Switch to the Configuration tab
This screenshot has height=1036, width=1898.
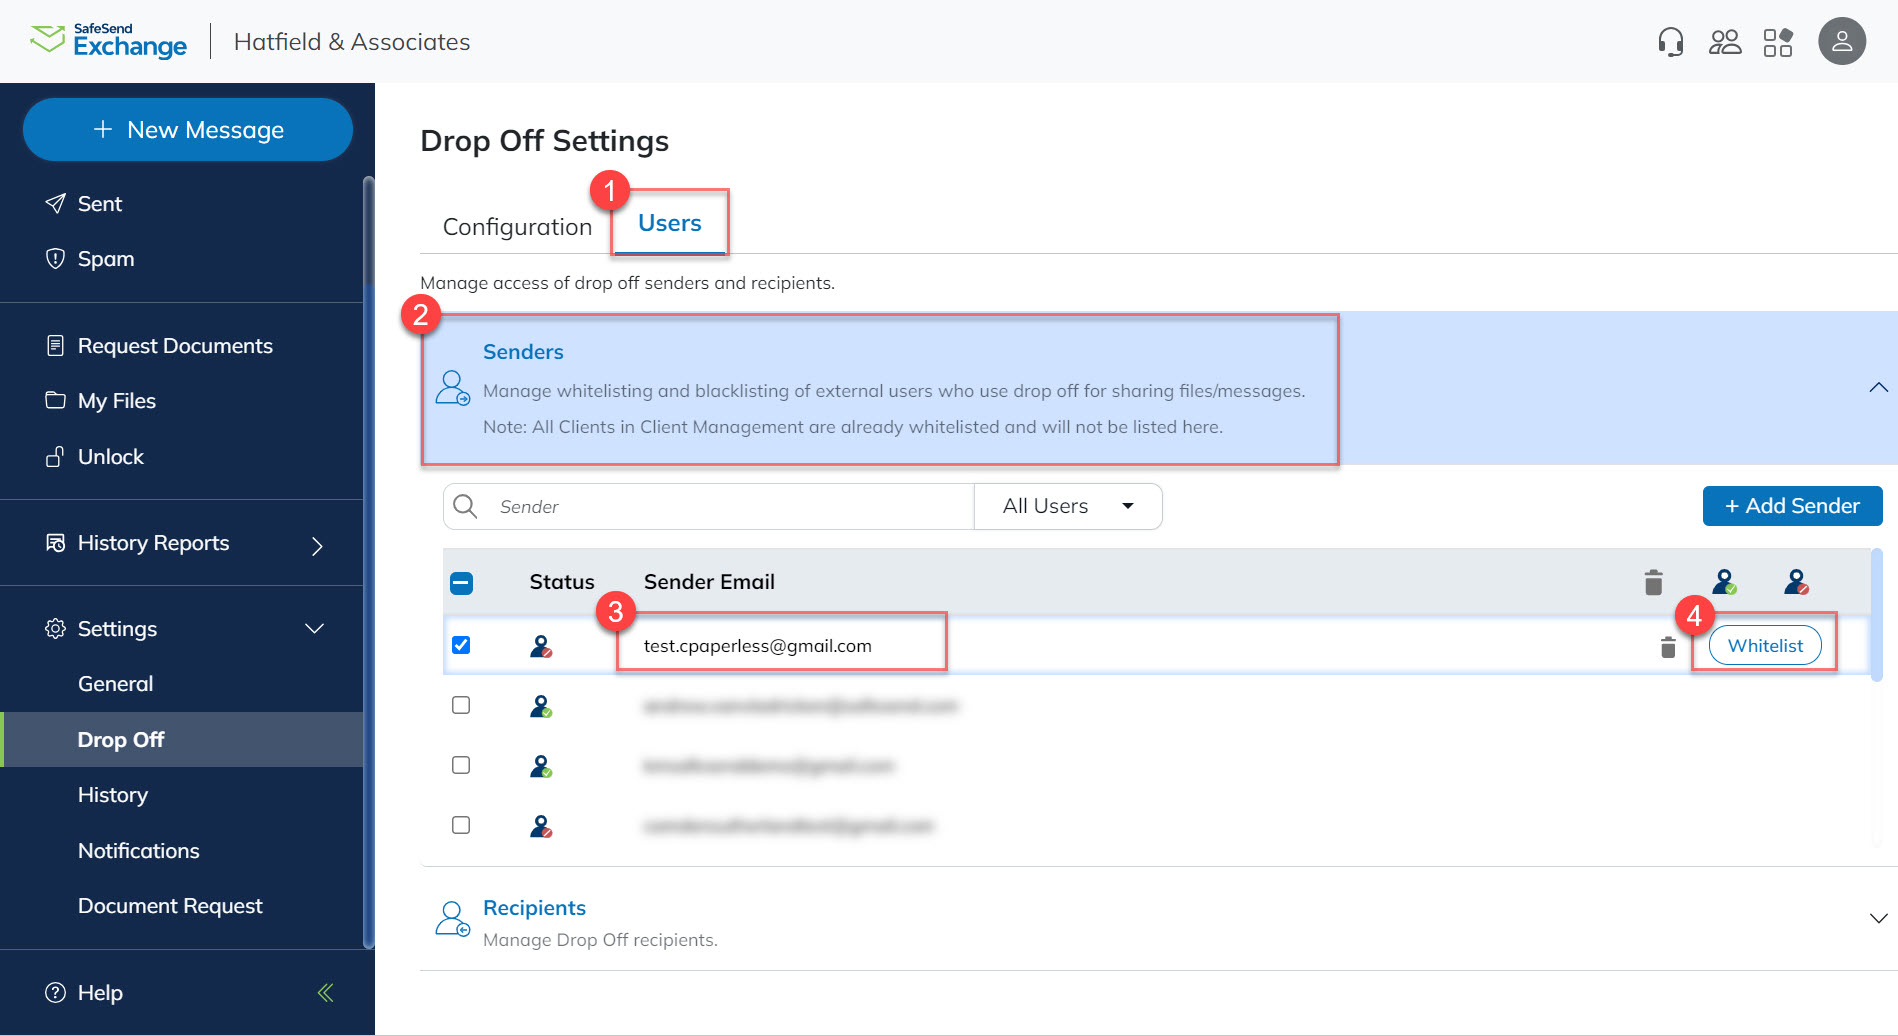point(516,226)
